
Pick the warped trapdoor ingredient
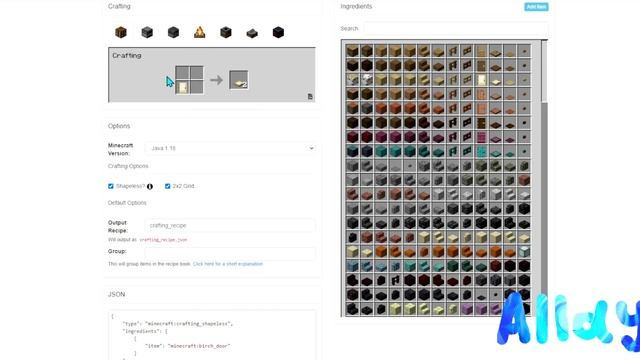coord(496,151)
